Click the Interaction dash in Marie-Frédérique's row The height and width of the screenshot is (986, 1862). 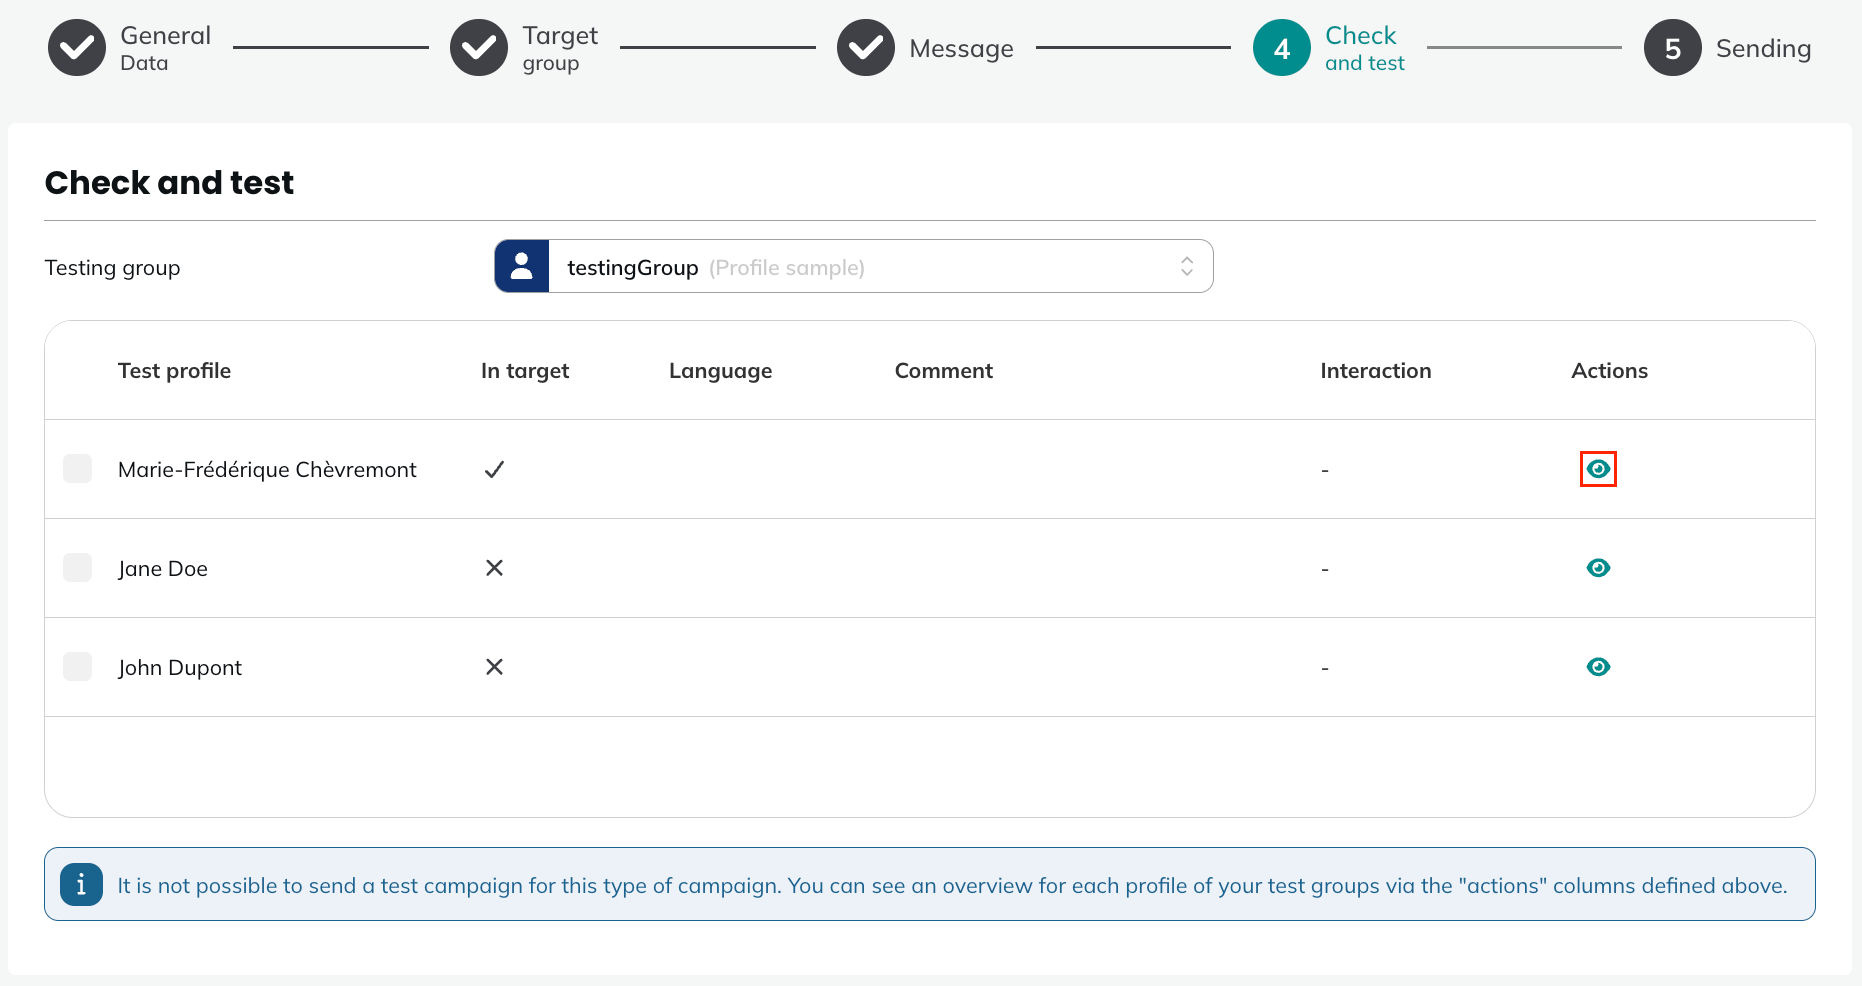click(x=1325, y=470)
